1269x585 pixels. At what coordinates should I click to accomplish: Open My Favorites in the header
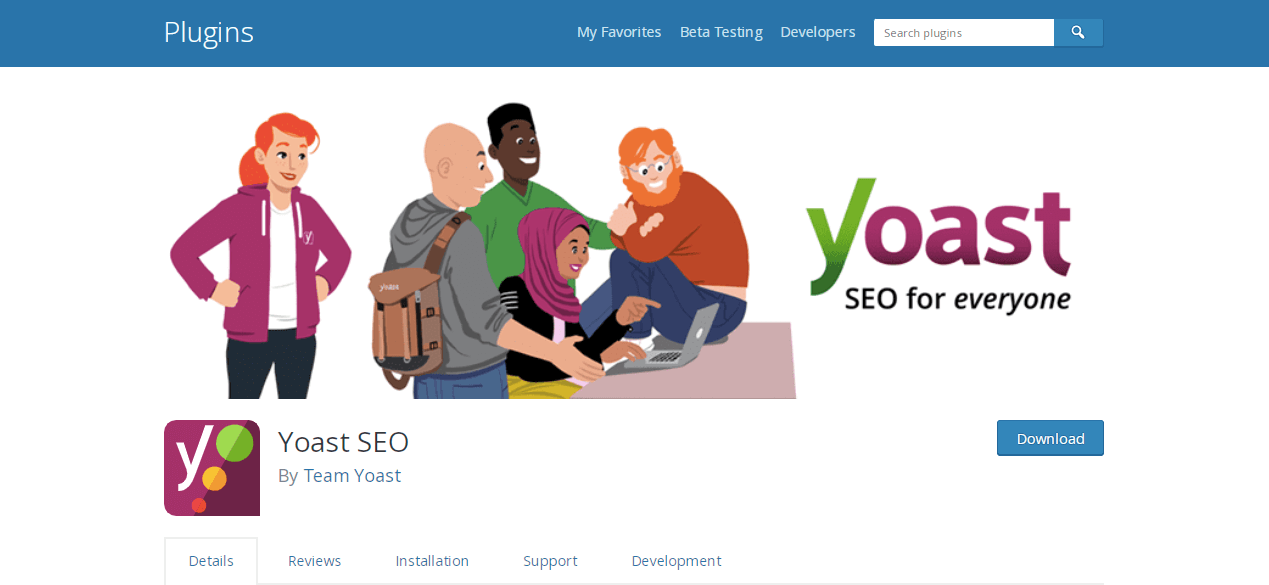point(619,32)
